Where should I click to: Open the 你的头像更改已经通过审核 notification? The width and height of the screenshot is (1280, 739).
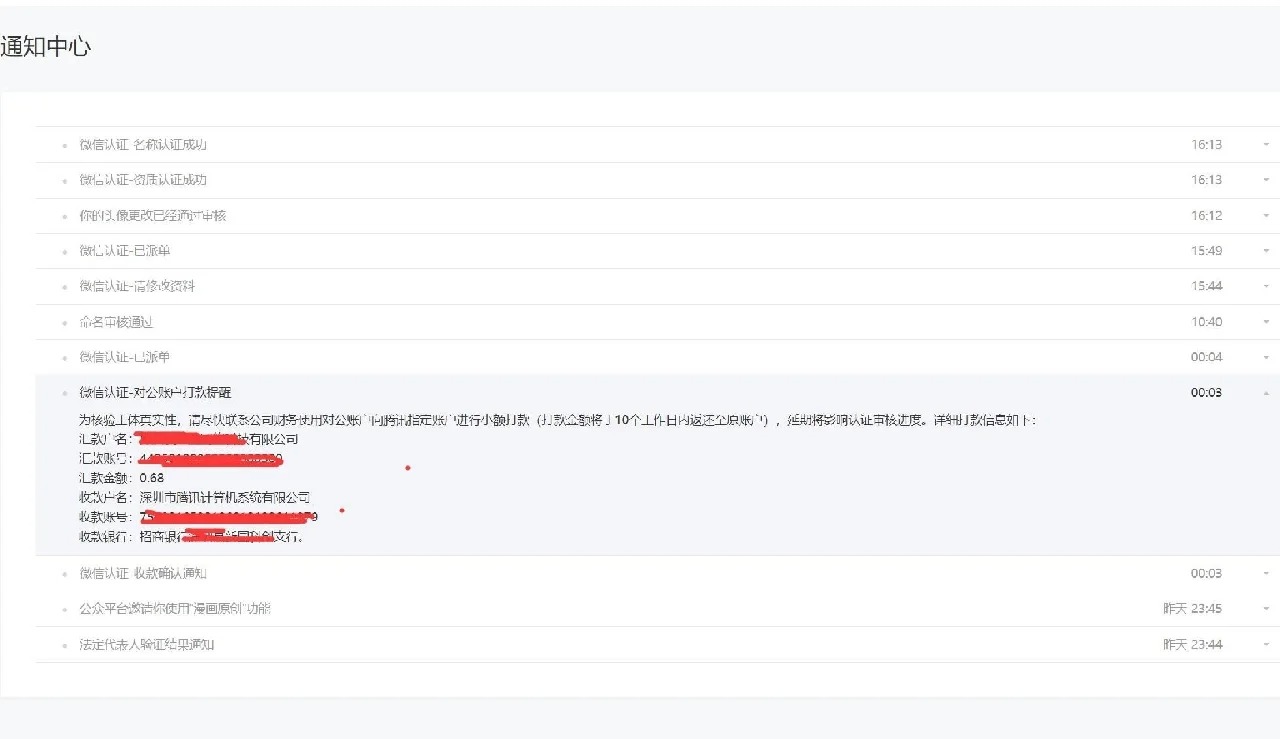(x=153, y=216)
